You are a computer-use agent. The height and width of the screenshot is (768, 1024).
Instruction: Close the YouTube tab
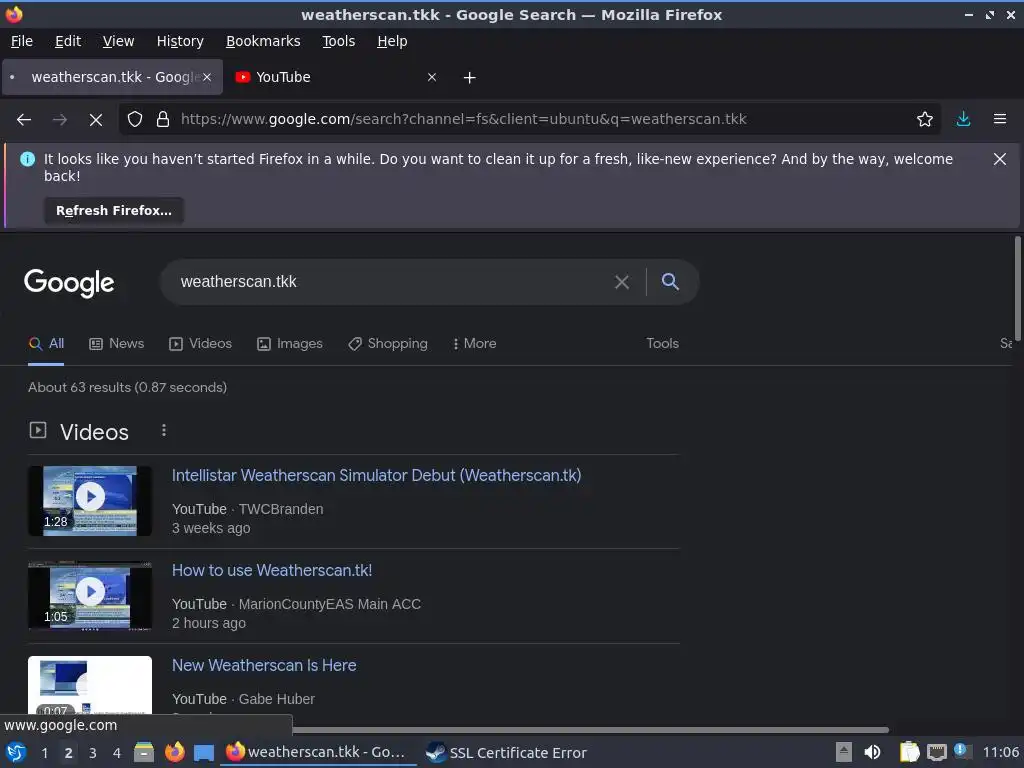point(432,77)
